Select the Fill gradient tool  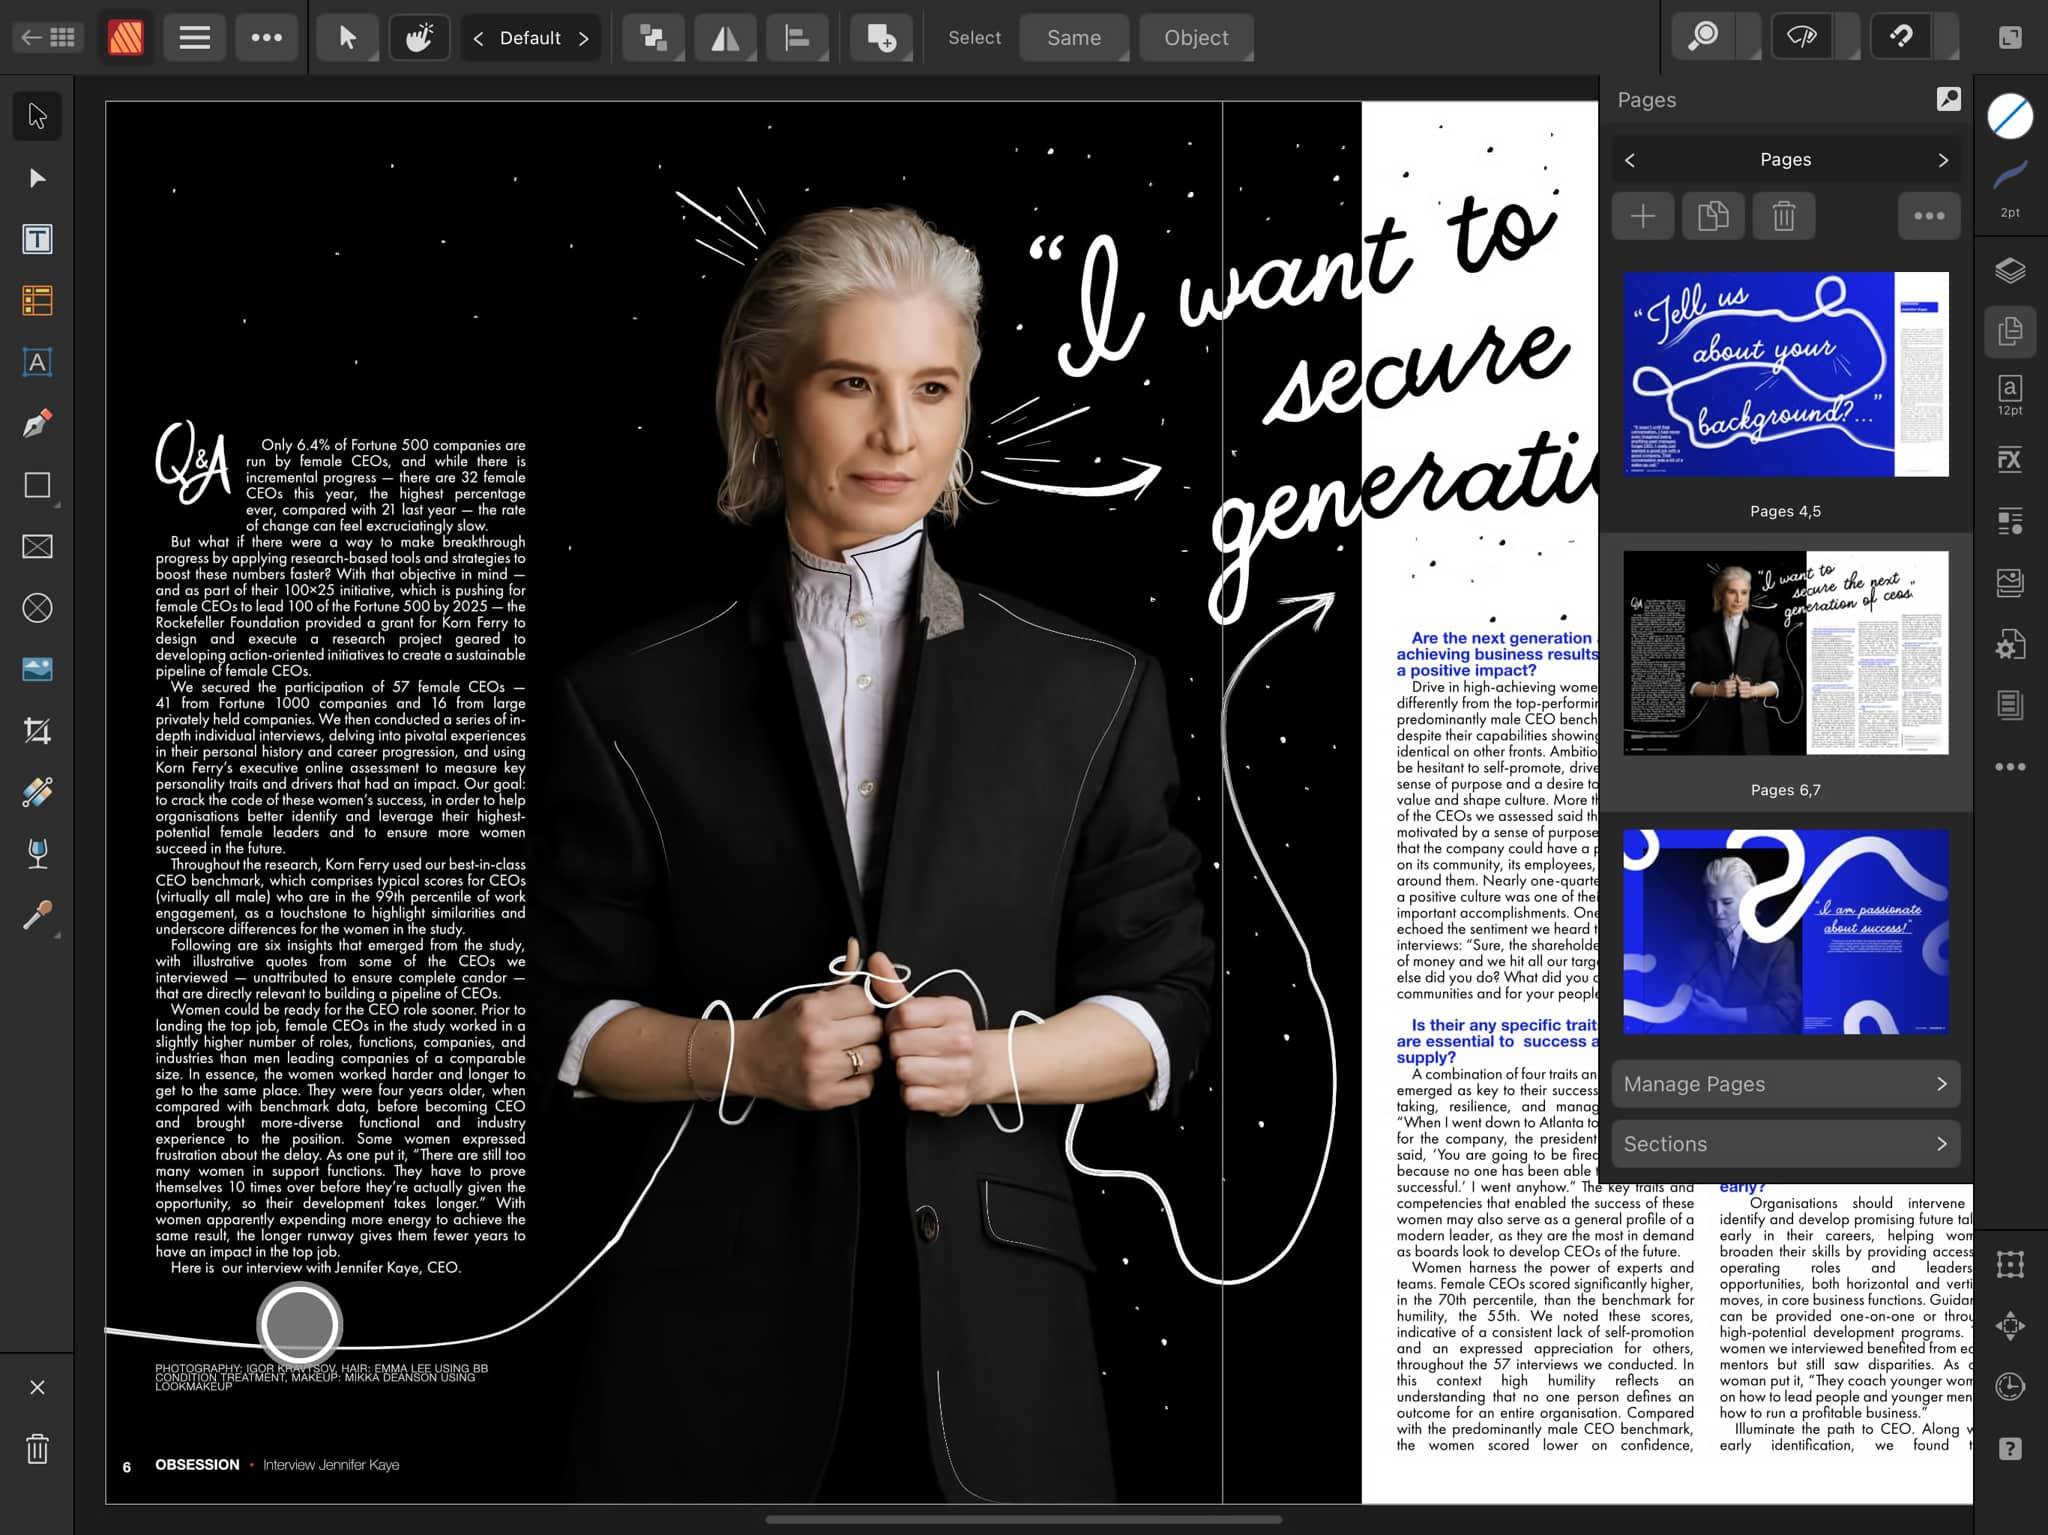click(37, 793)
